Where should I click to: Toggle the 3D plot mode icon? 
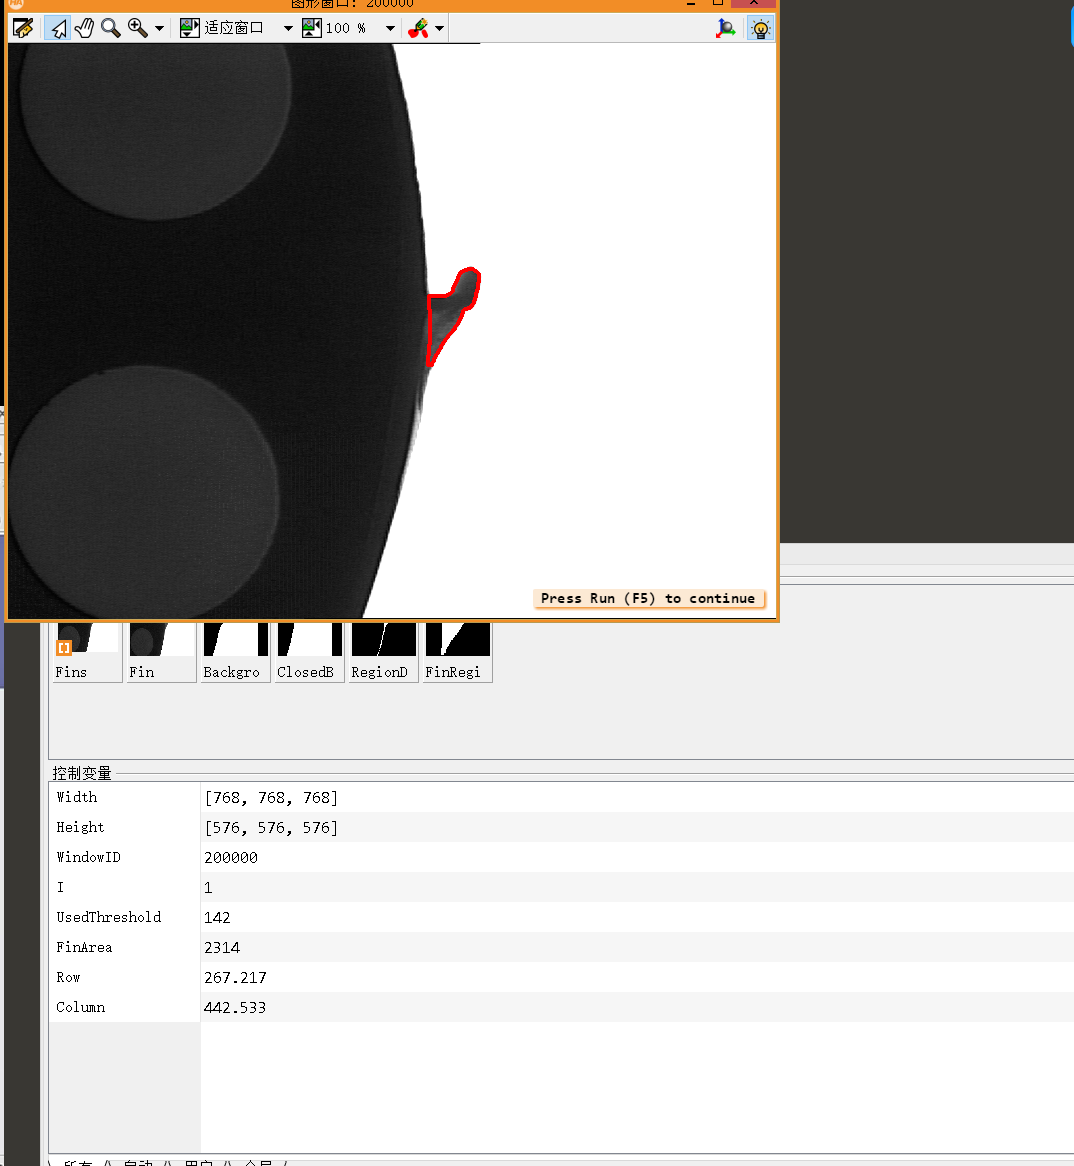[x=726, y=28]
